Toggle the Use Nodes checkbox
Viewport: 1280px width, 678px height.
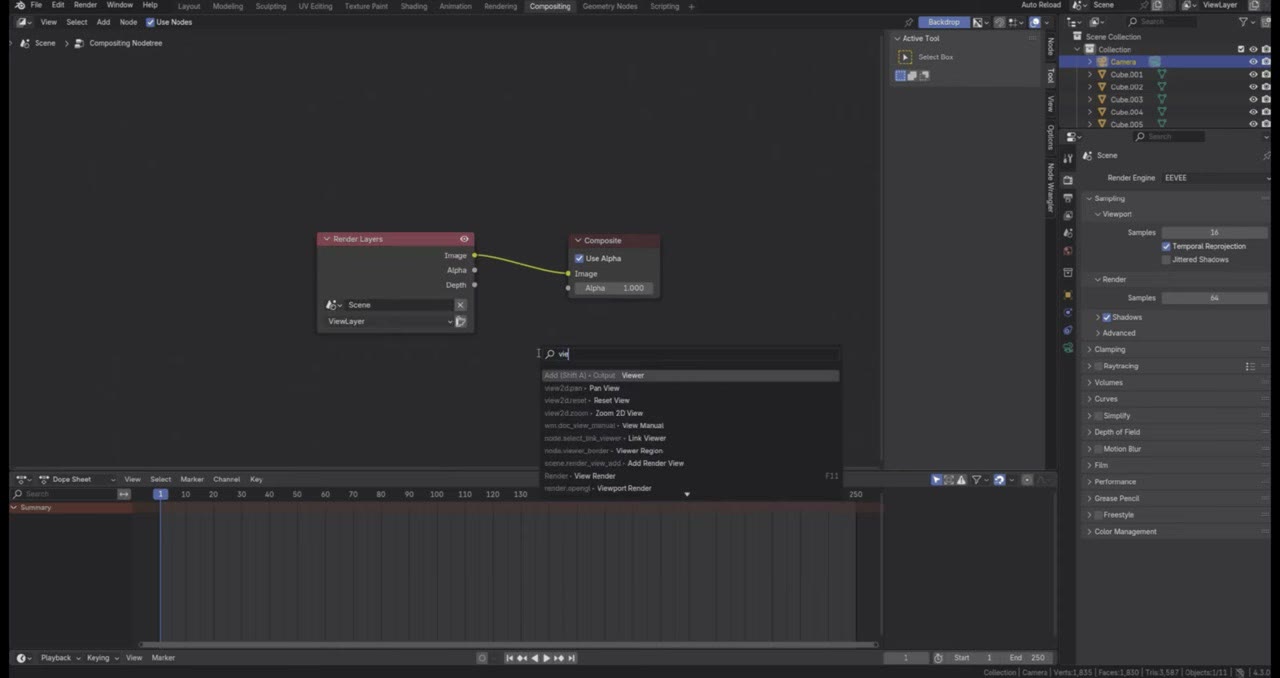click(151, 22)
